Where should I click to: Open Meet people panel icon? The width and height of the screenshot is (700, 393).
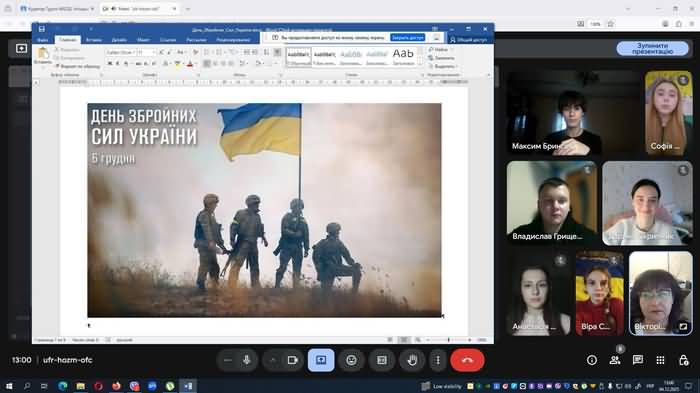click(615, 360)
